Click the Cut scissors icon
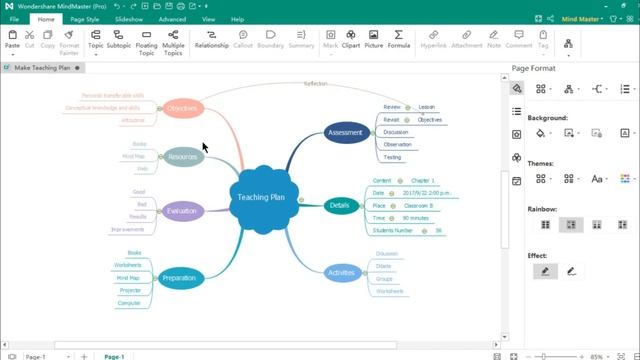 pyautogui.click(x=29, y=35)
